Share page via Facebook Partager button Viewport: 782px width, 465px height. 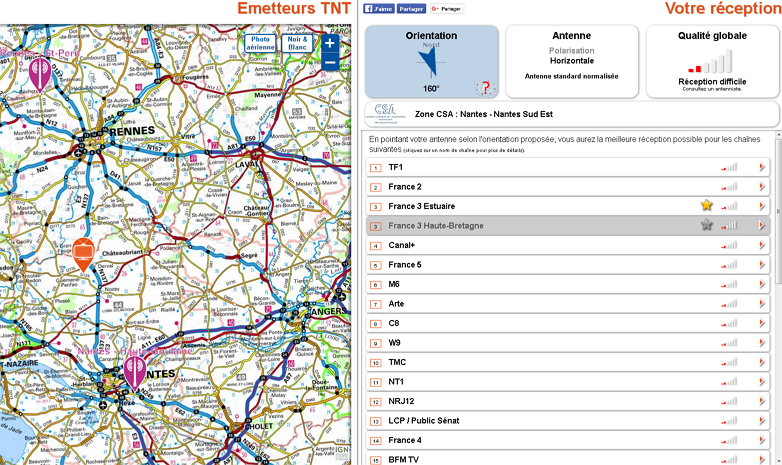click(x=411, y=8)
